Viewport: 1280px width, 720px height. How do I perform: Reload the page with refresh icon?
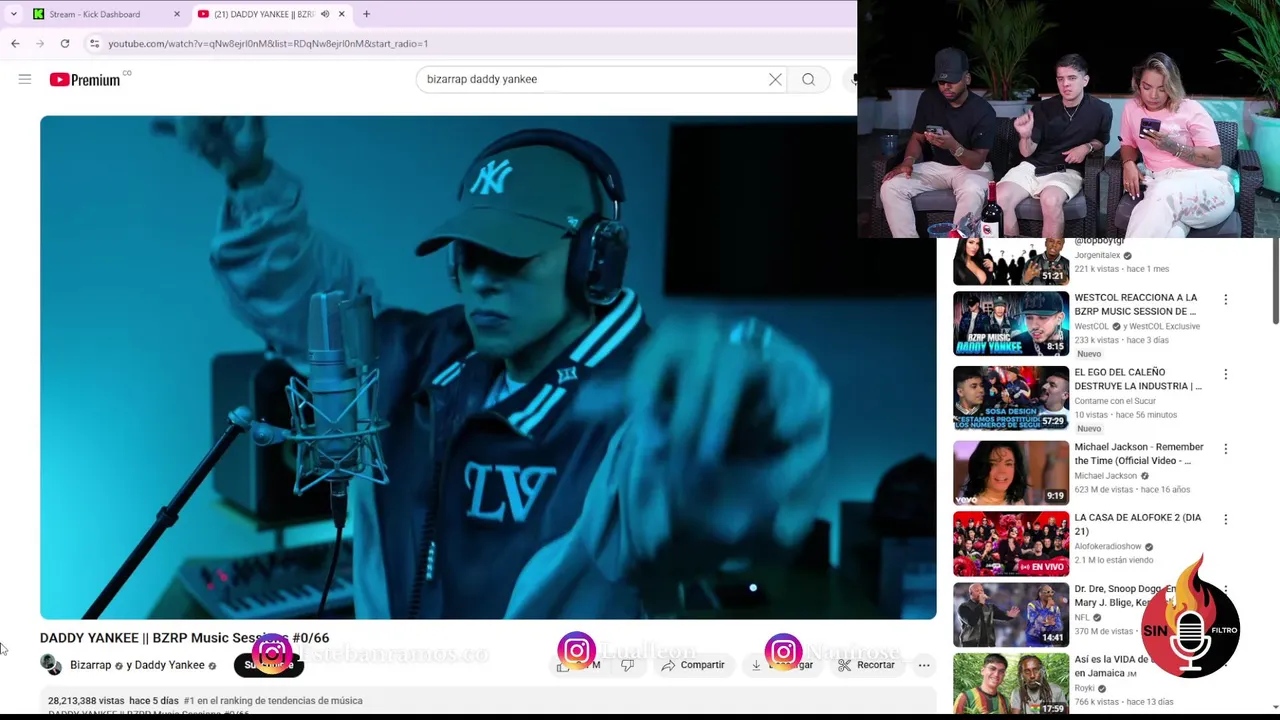65,43
